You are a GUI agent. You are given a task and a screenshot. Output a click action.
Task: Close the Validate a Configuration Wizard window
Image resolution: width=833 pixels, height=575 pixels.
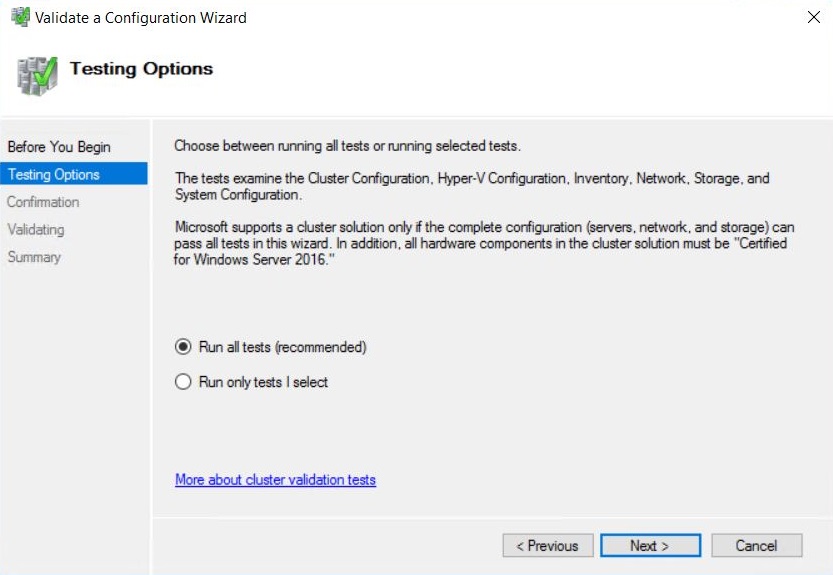[813, 17]
